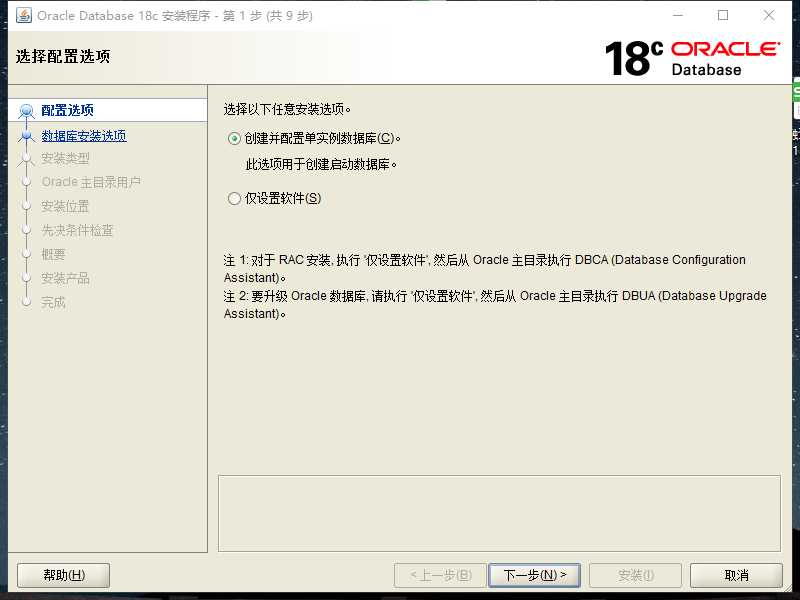Viewport: 800px width, 600px height.
Task: Click the 注 1 RAC installation note text
Action: (485, 269)
